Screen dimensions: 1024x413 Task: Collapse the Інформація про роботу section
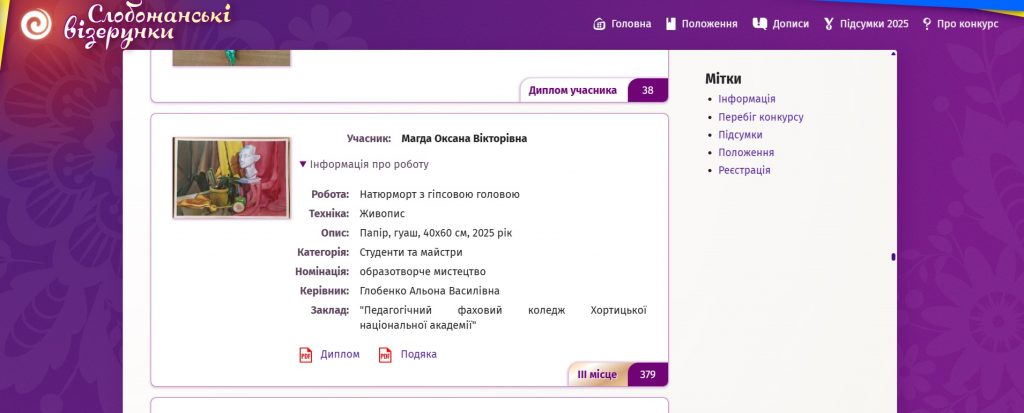point(364,164)
